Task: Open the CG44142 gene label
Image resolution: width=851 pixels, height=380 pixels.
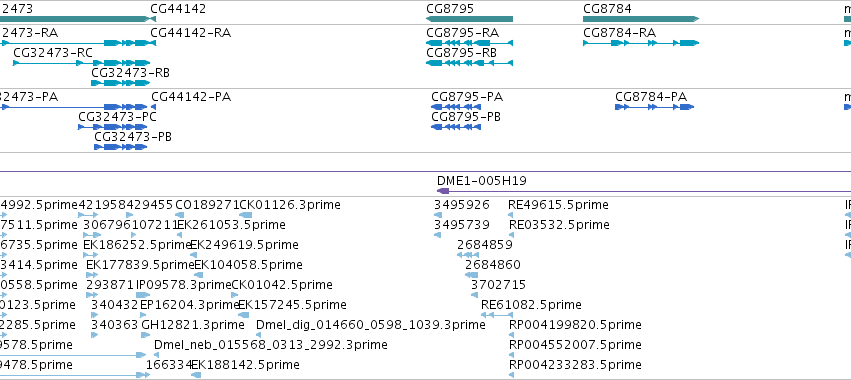Action: 178,9
